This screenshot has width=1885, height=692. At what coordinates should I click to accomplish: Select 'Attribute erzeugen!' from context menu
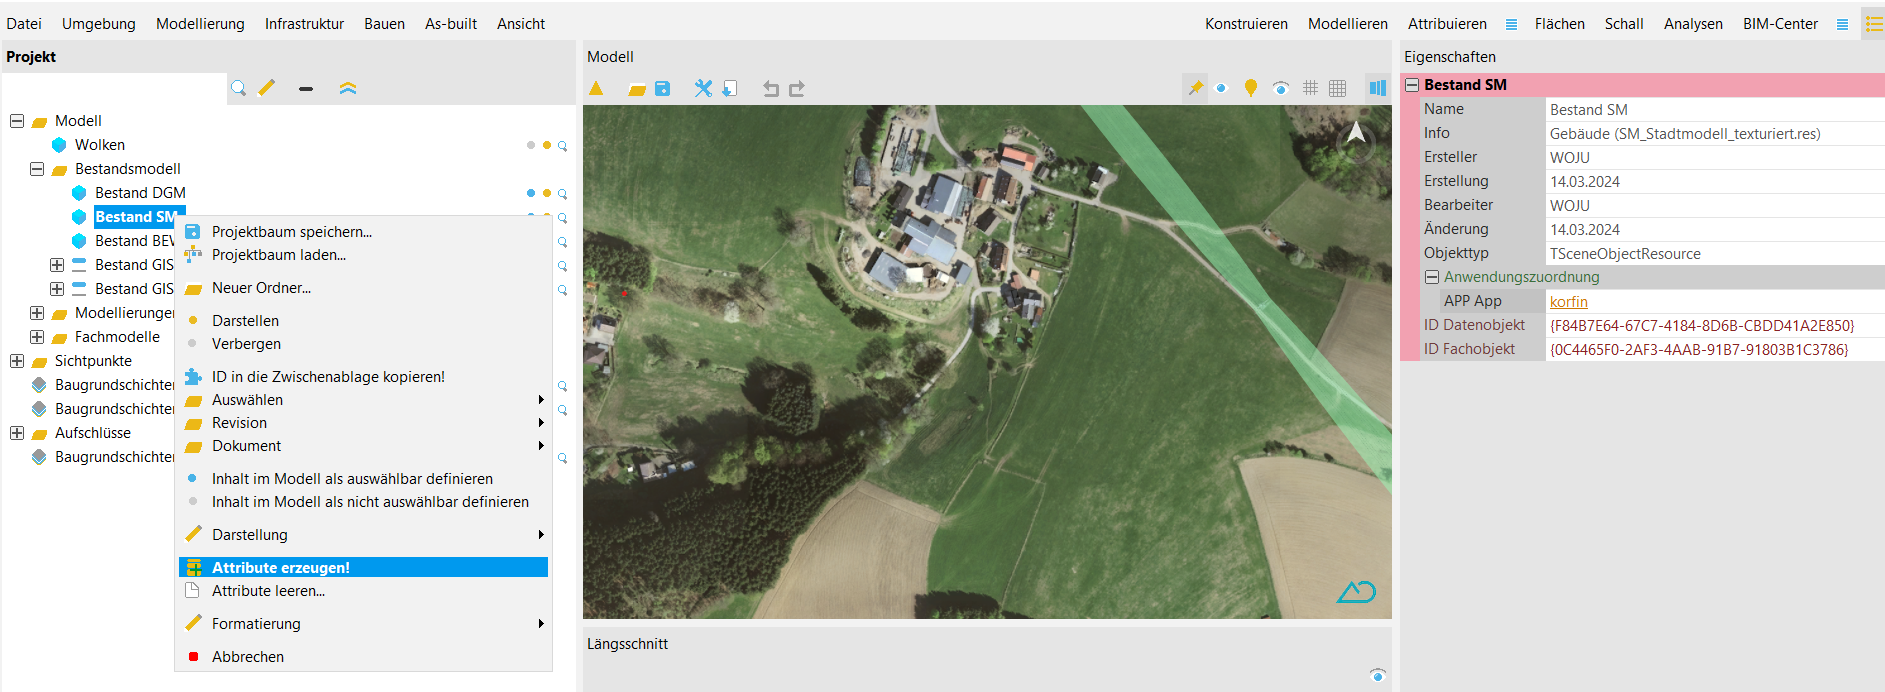pyautogui.click(x=281, y=568)
